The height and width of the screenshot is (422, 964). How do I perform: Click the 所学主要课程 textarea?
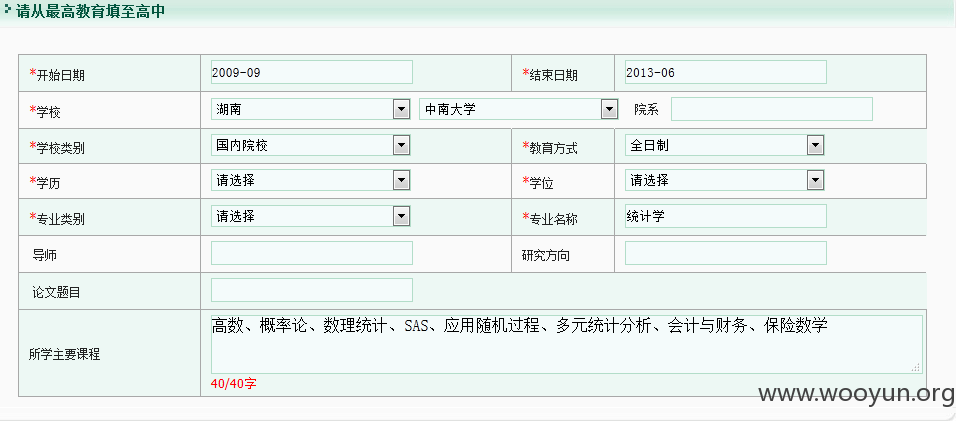[567, 344]
